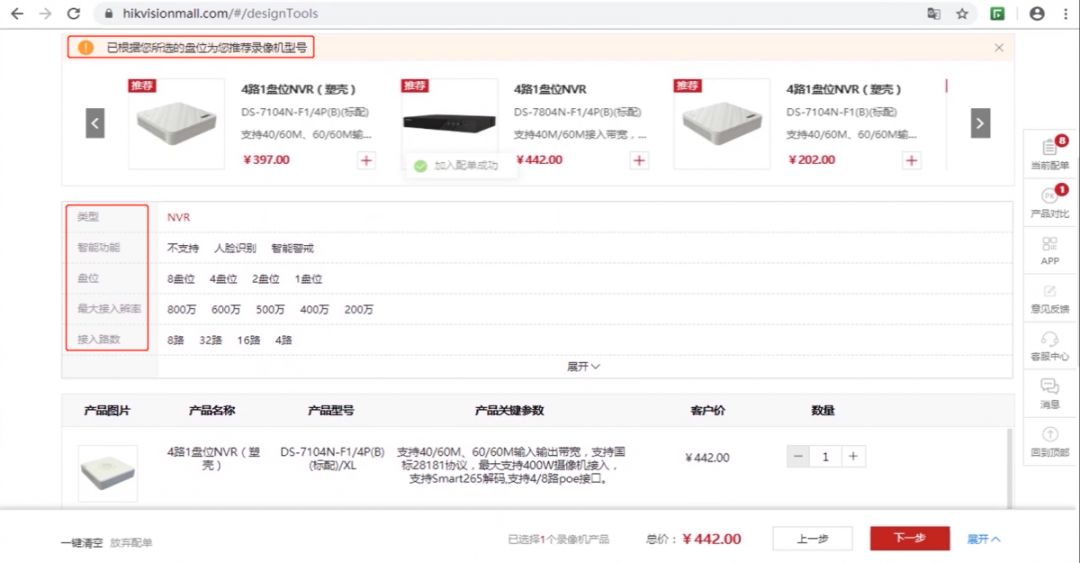Image resolution: width=1080 pixels, height=563 pixels.
Task: Open the black DS-7804N NVR thumbnail
Action: tap(449, 123)
